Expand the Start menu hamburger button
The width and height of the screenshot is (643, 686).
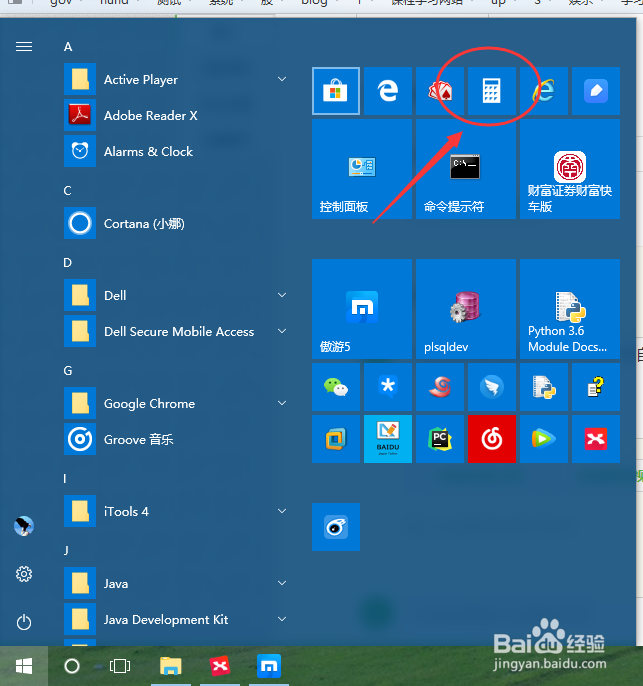(24, 46)
